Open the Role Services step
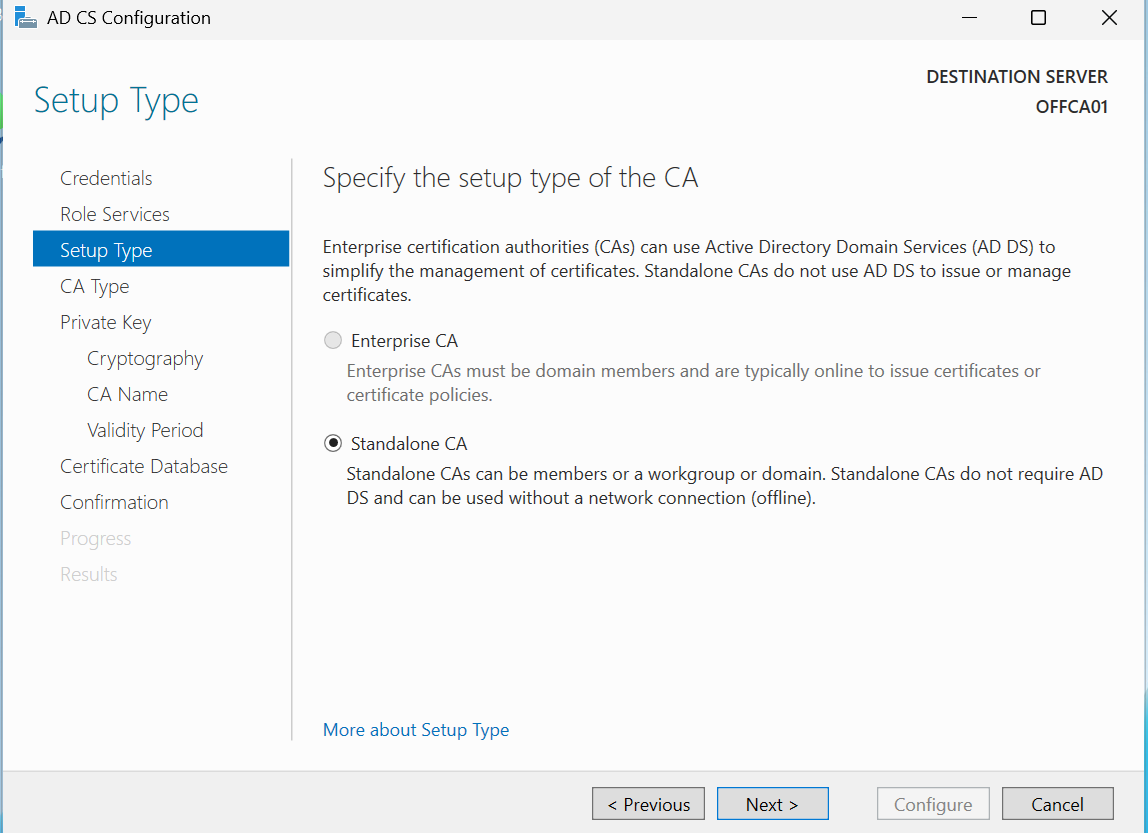Image resolution: width=1148 pixels, height=833 pixels. coord(115,214)
